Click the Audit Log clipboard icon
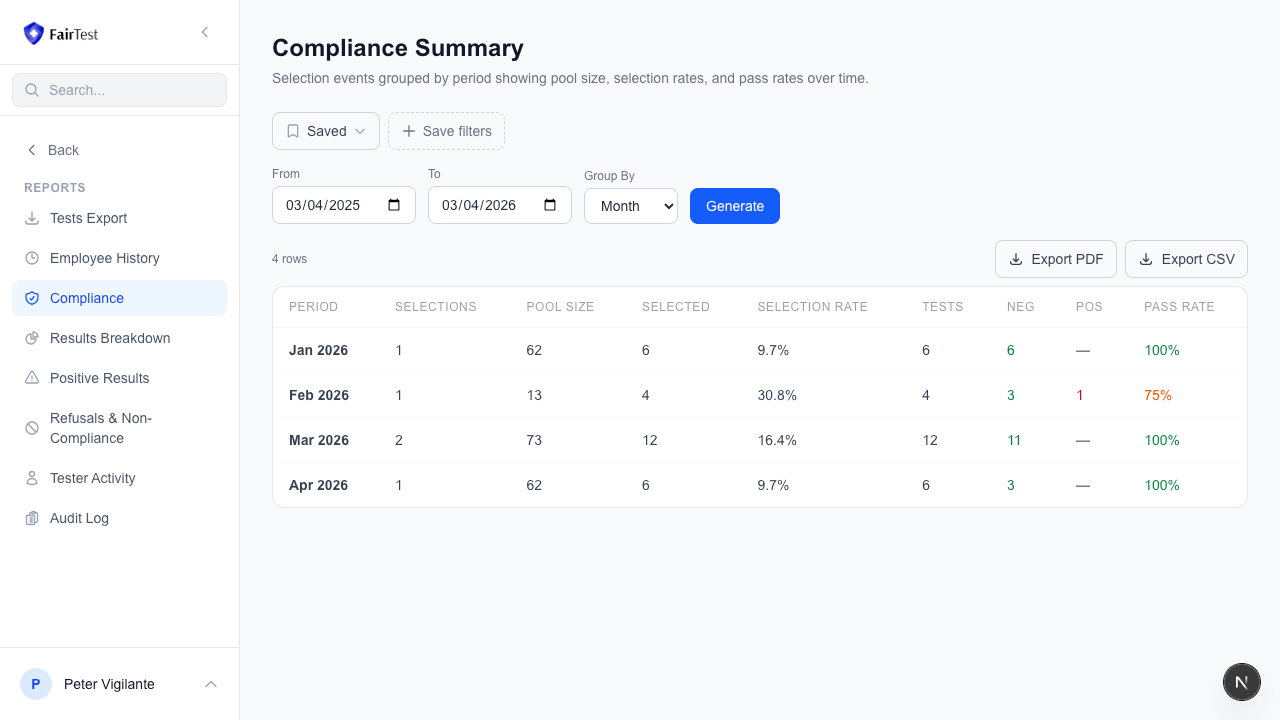 click(32, 518)
